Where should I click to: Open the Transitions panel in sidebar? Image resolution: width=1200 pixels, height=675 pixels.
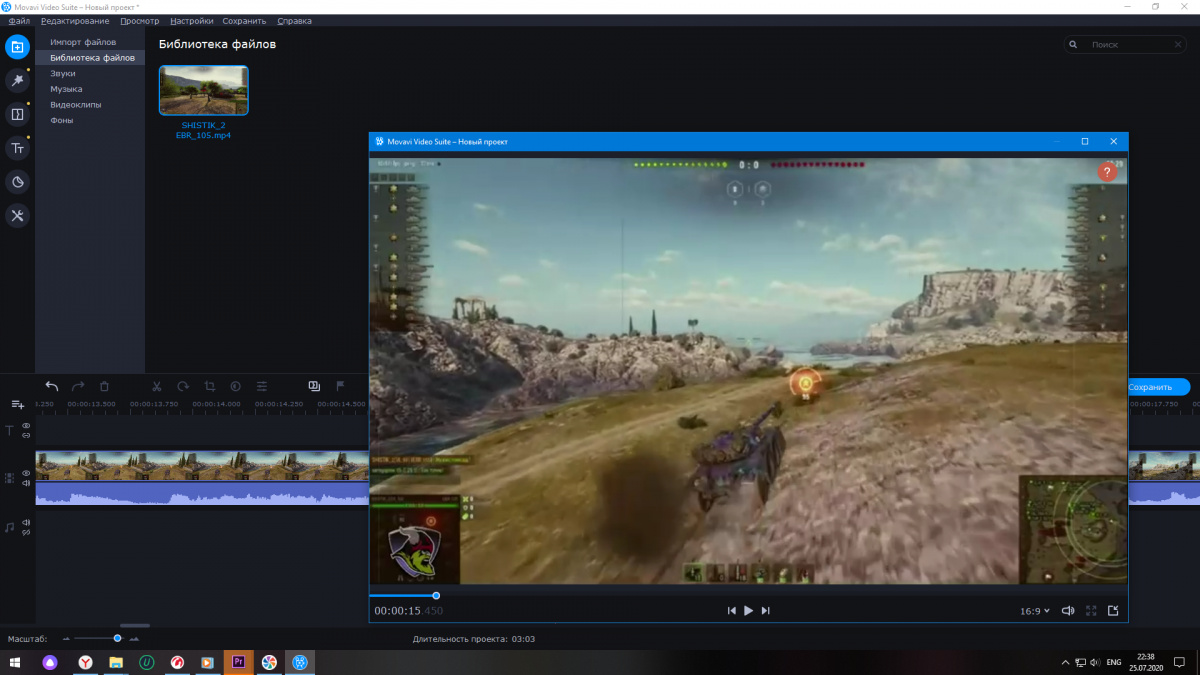click(17, 114)
